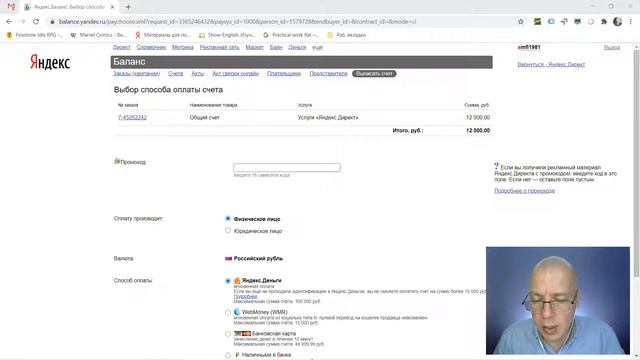Open Метрика in top navigation
Viewport: 640px width, 360px height.
click(182, 47)
